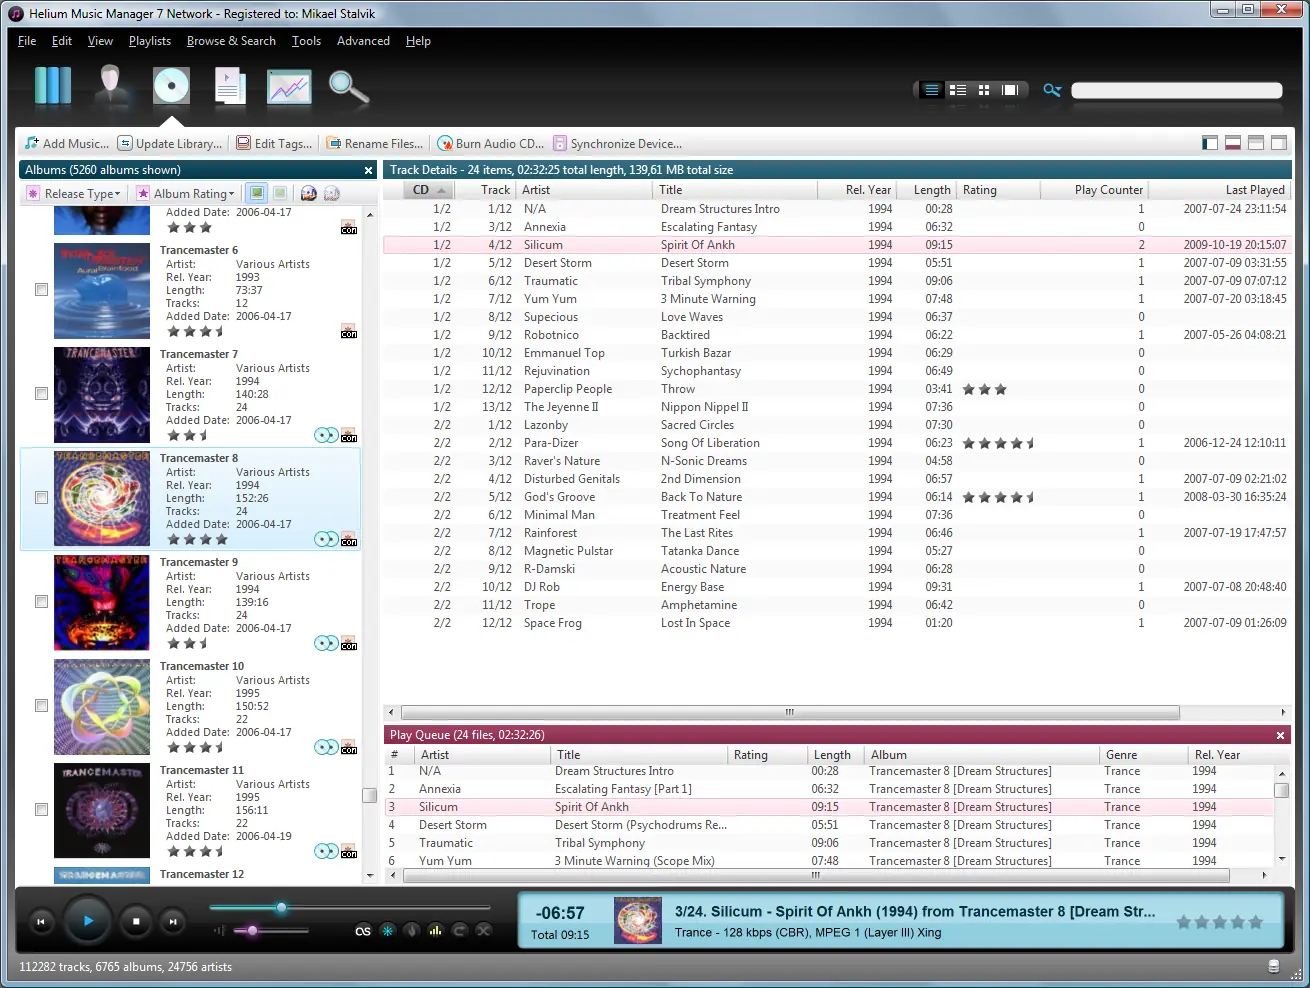
Task: Click the large magnifier Search icon
Action: click(x=348, y=87)
